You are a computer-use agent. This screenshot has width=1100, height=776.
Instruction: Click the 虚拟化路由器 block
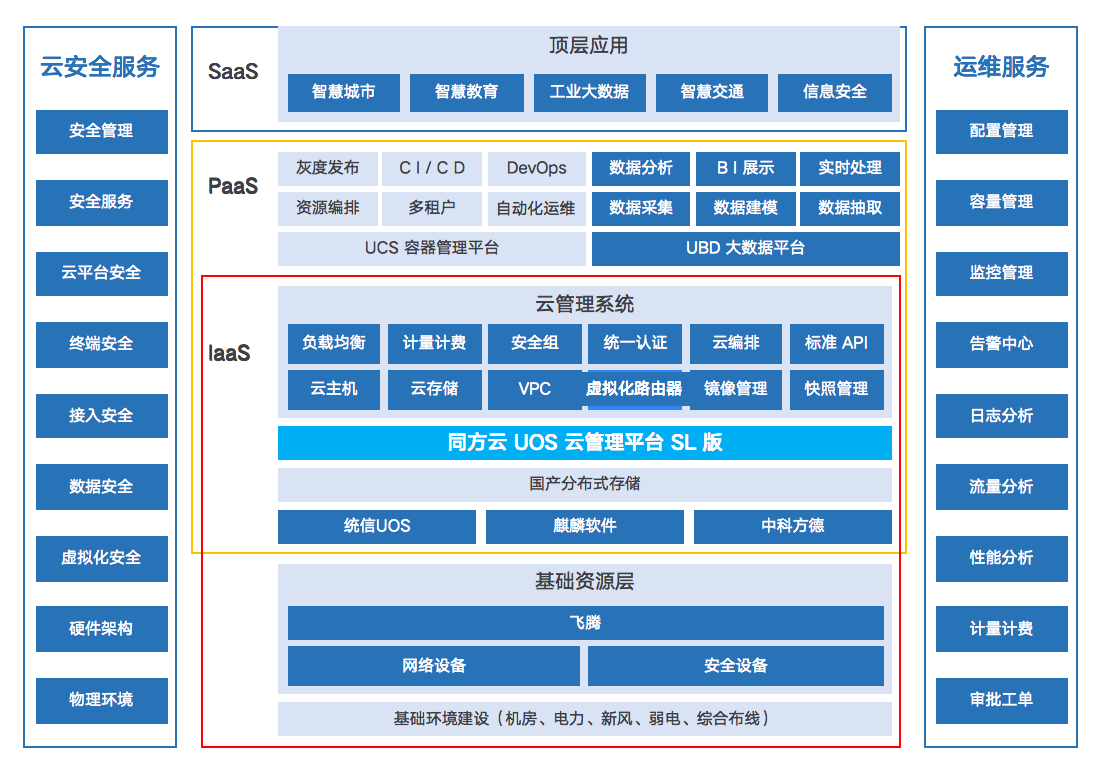[x=635, y=389]
